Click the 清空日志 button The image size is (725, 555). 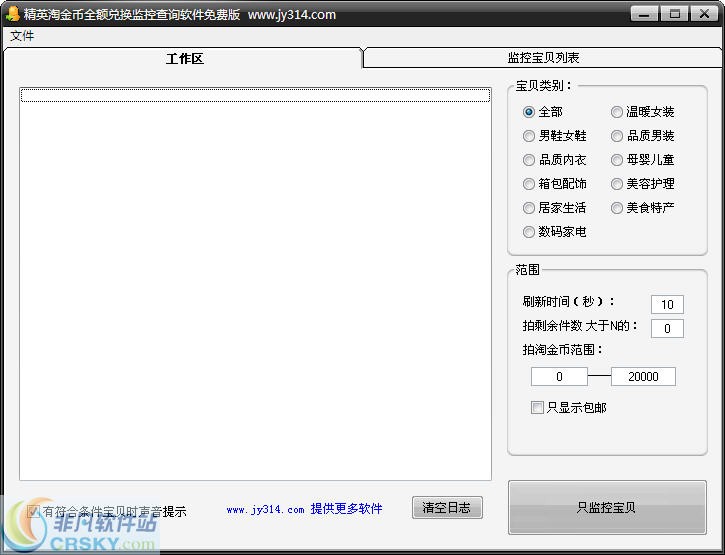pos(447,508)
